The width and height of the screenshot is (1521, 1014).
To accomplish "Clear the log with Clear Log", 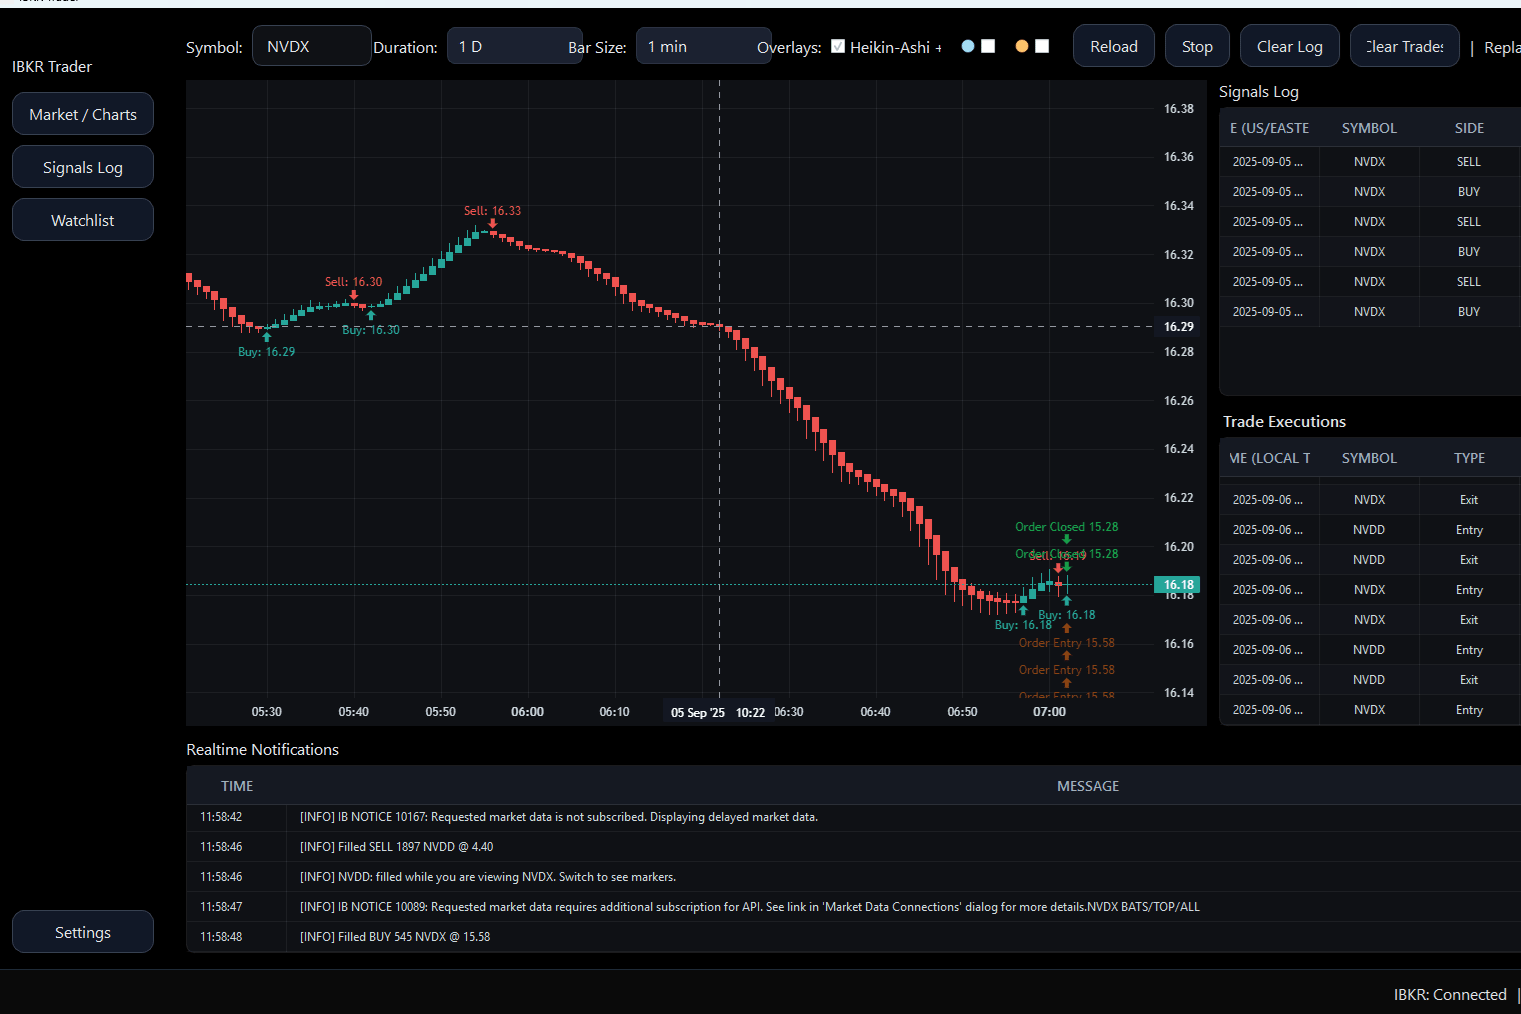I will (1289, 45).
